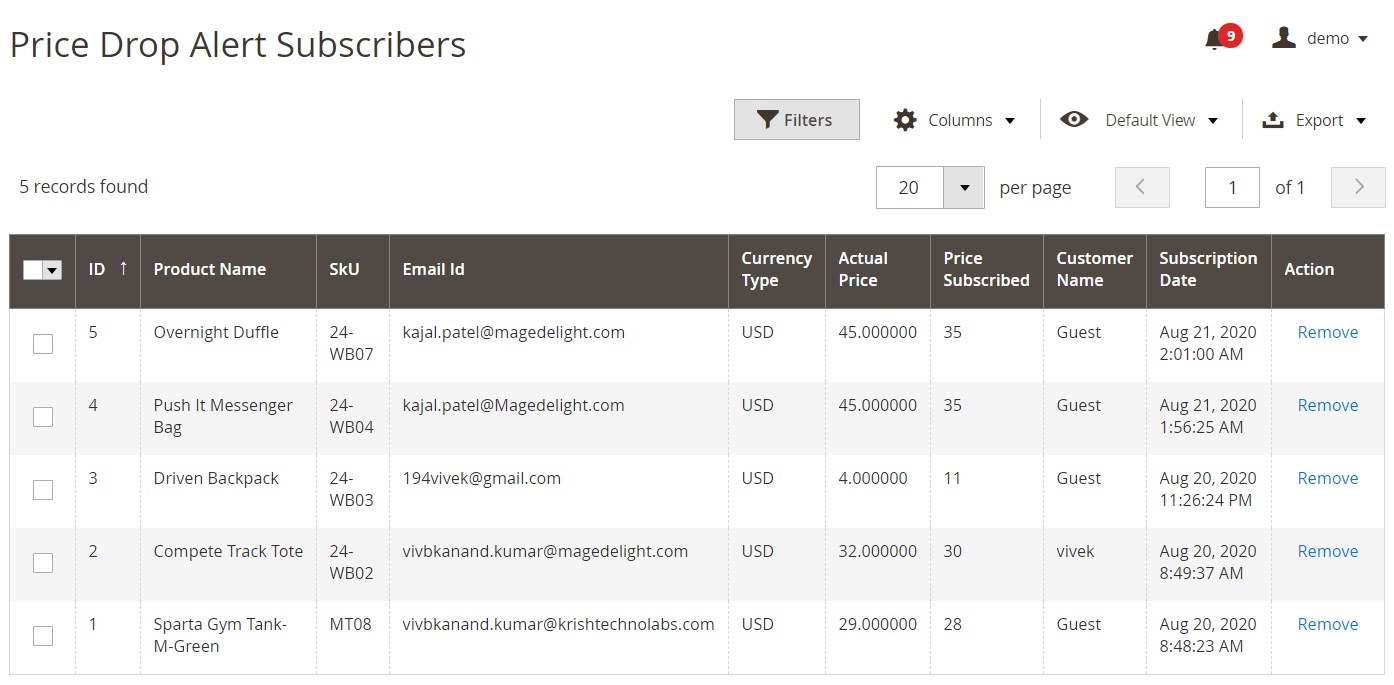This screenshot has width=1394, height=685.
Task: Sort by Subscription Date column header
Action: pyautogui.click(x=1207, y=269)
